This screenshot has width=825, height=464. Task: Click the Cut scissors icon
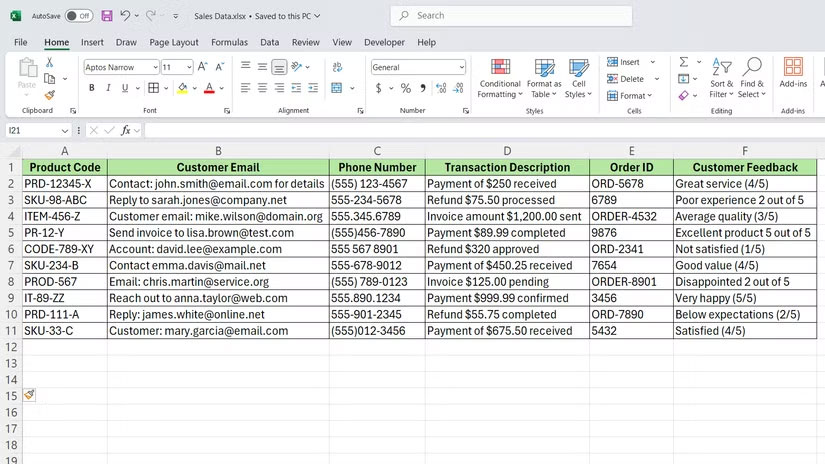[49, 63]
